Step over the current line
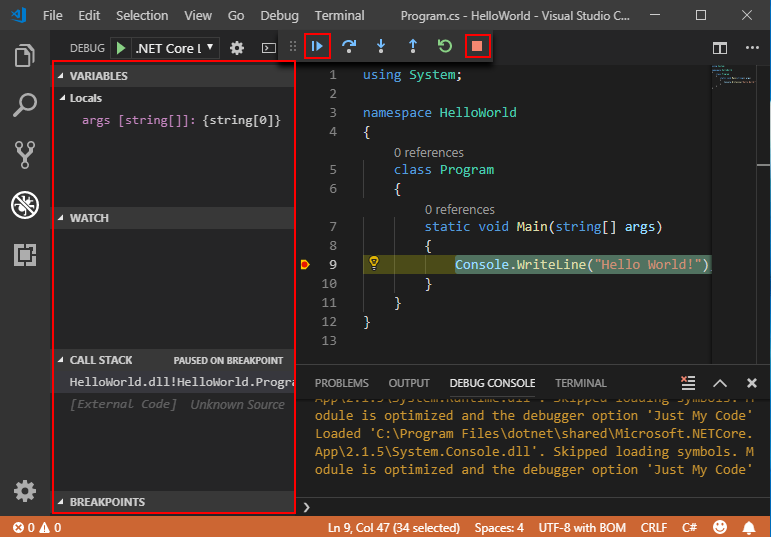Image resolution: width=771 pixels, height=537 pixels. [x=349, y=46]
